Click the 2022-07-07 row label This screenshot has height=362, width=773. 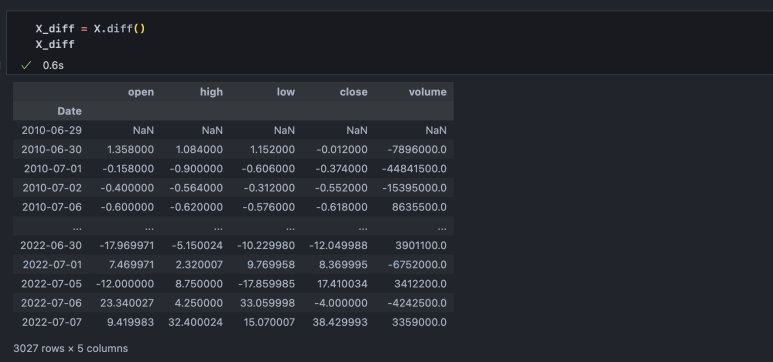[x=51, y=322]
